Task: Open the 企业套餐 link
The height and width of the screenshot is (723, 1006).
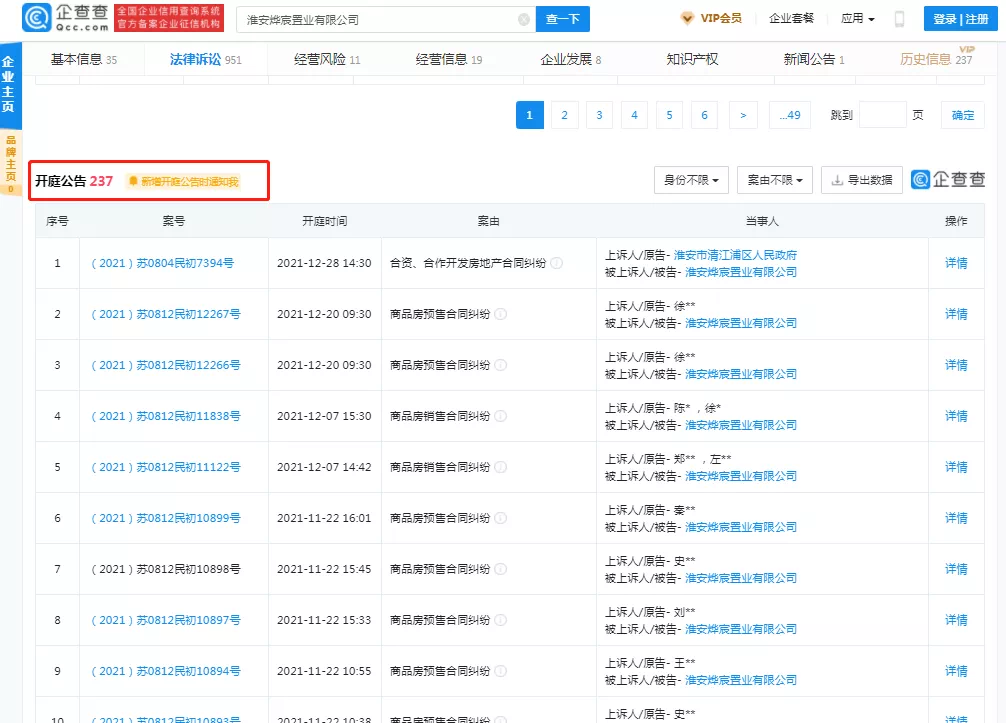Action: pyautogui.click(x=791, y=19)
